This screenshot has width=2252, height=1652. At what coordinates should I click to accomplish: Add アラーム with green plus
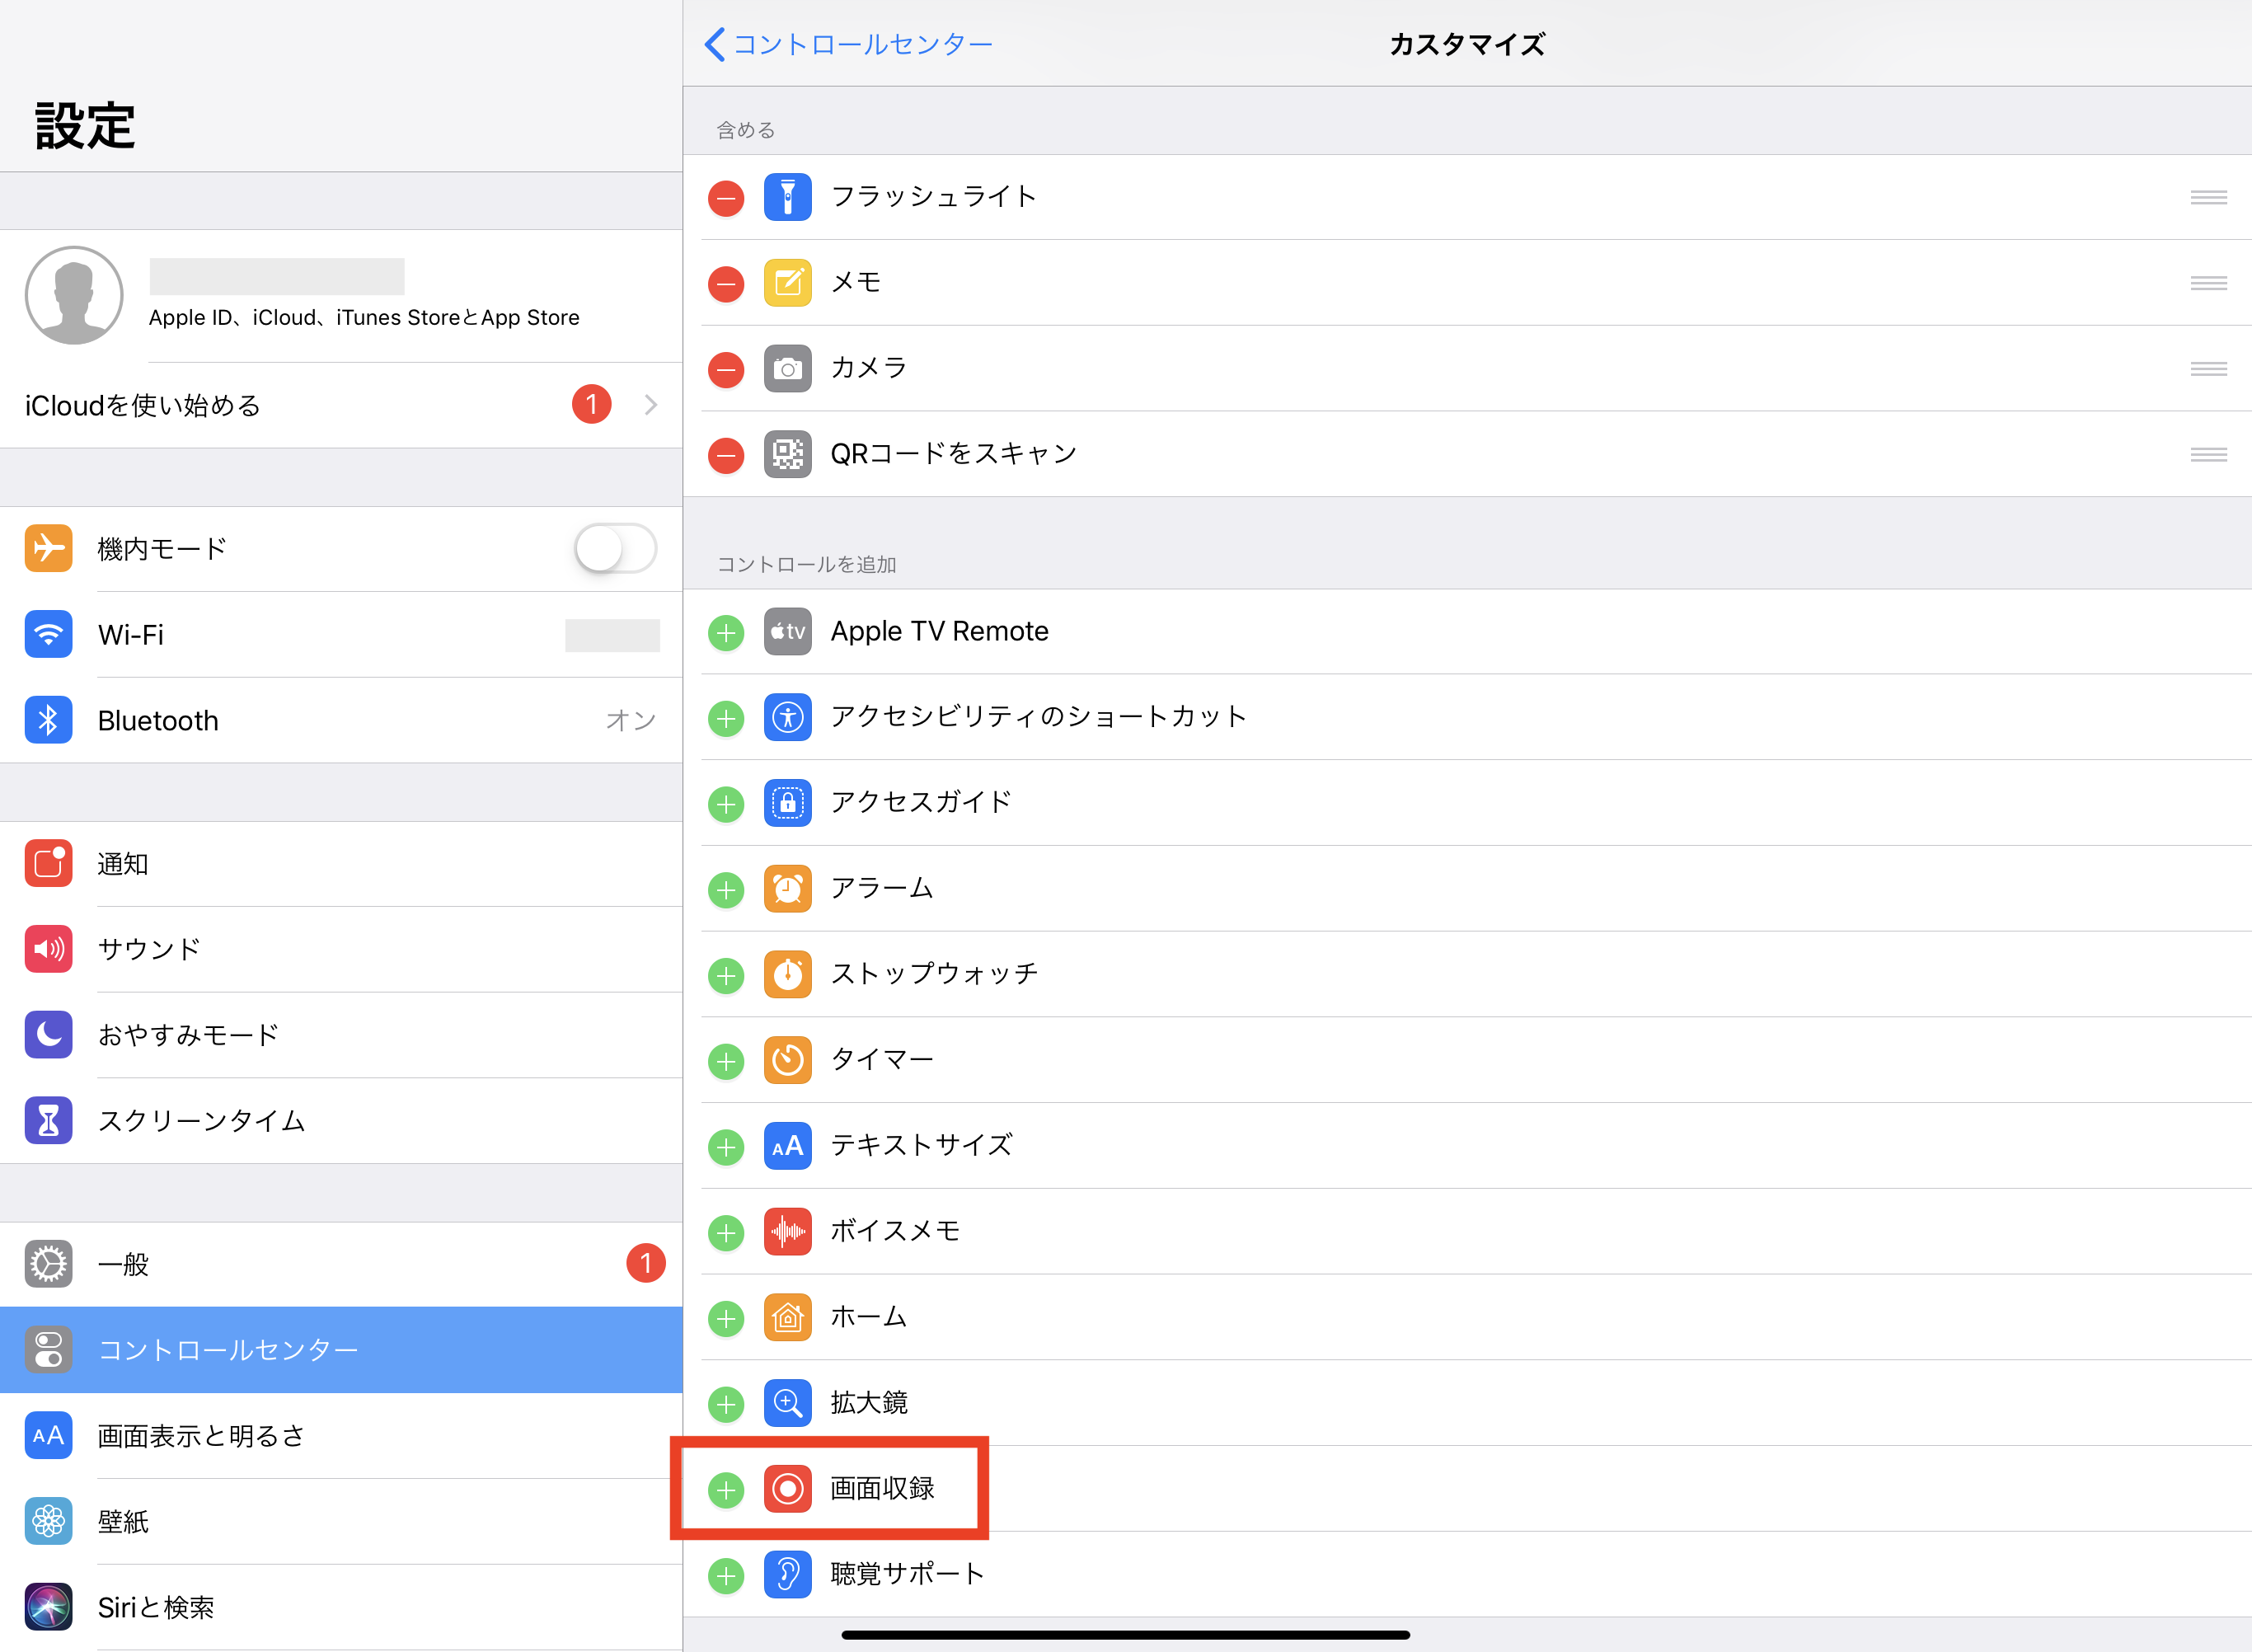click(x=726, y=890)
